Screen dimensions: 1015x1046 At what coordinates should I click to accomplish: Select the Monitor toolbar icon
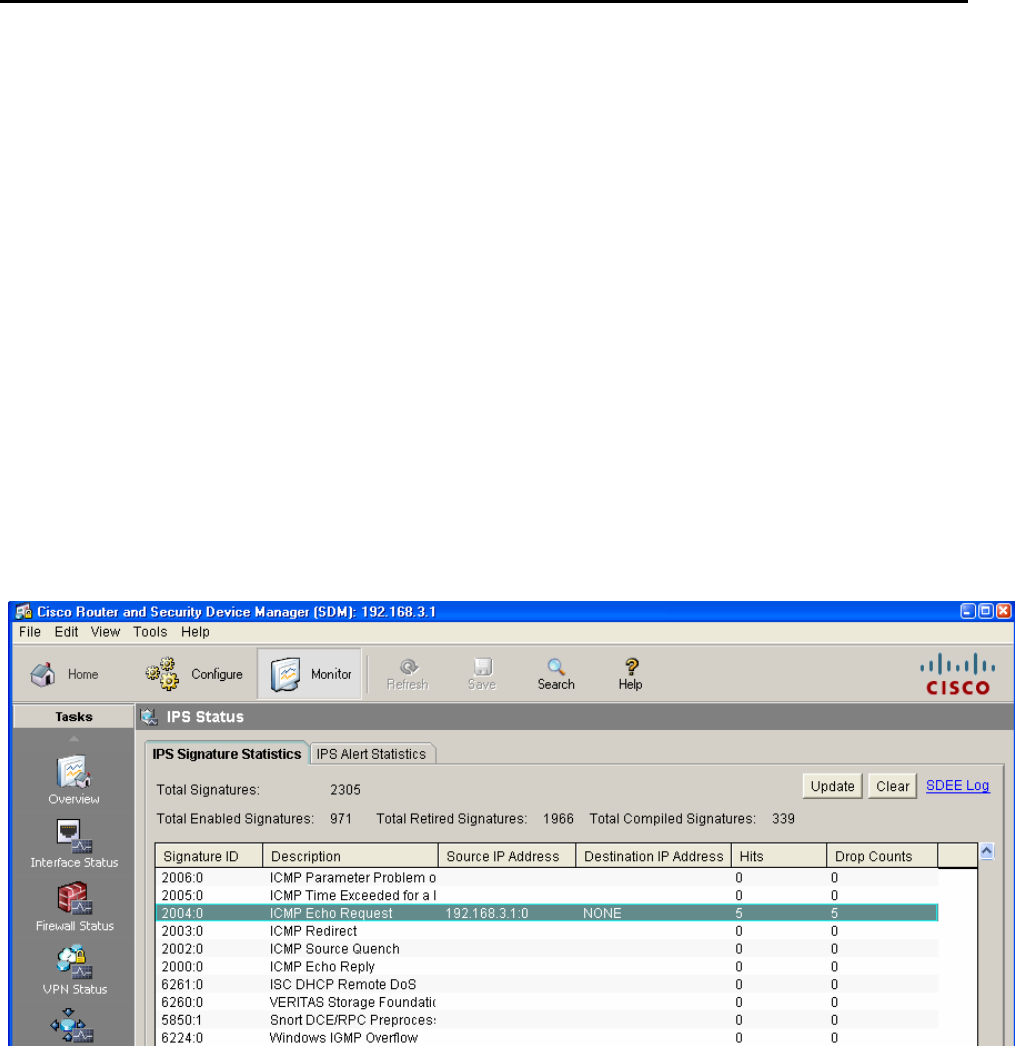click(x=285, y=674)
